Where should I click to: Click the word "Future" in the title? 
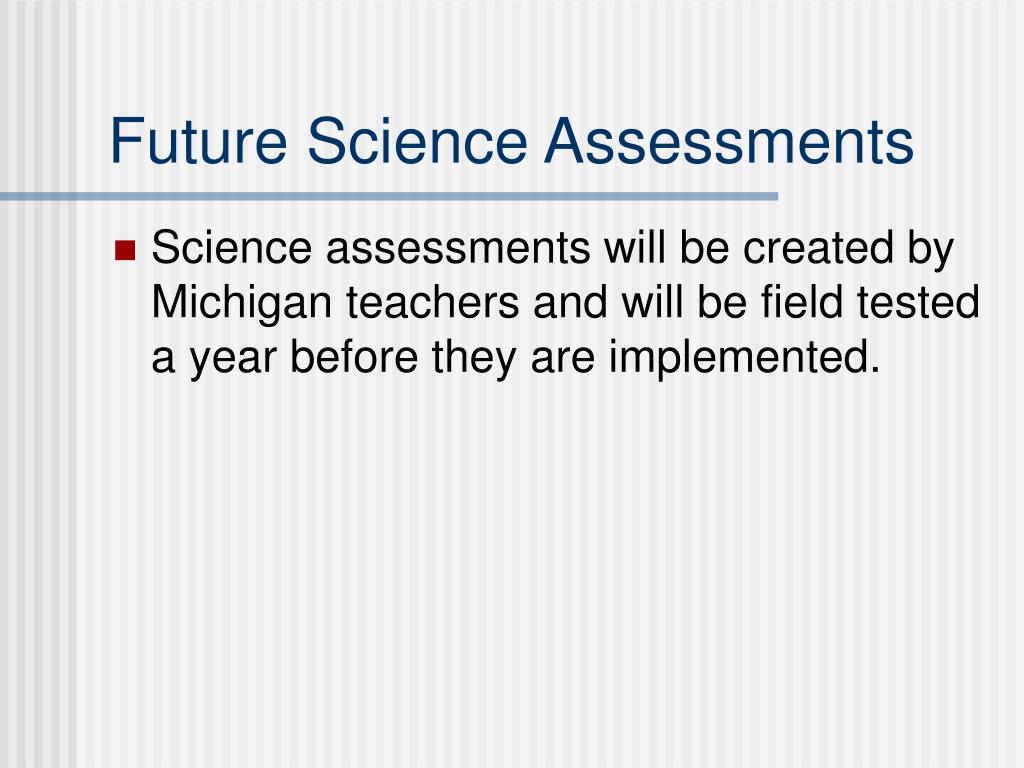[199, 140]
